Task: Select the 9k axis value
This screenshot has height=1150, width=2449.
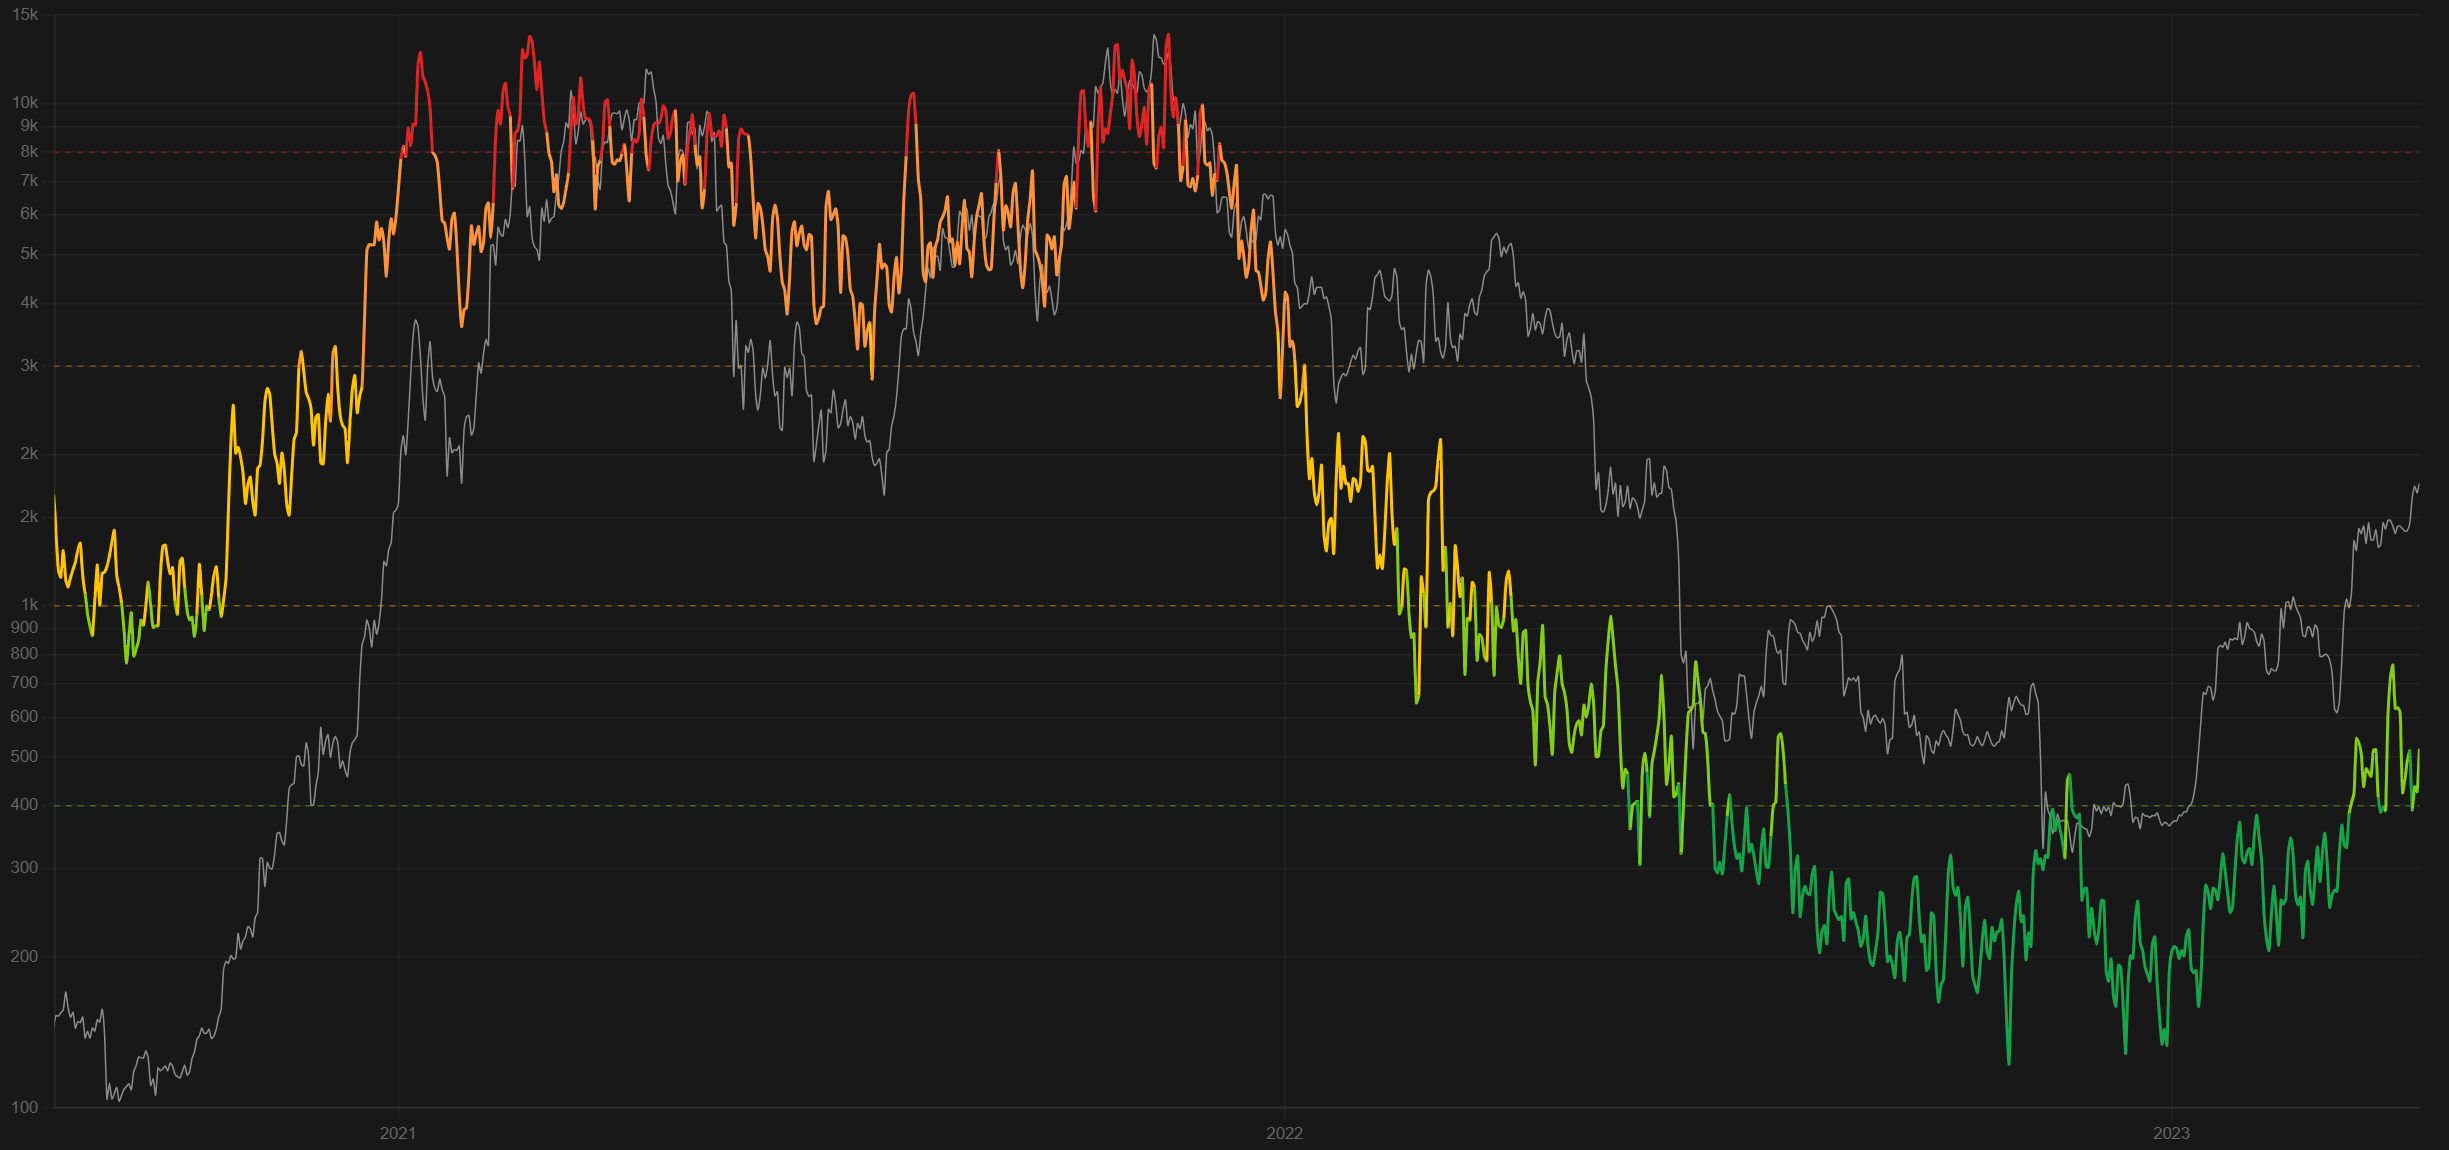Action: point(29,126)
